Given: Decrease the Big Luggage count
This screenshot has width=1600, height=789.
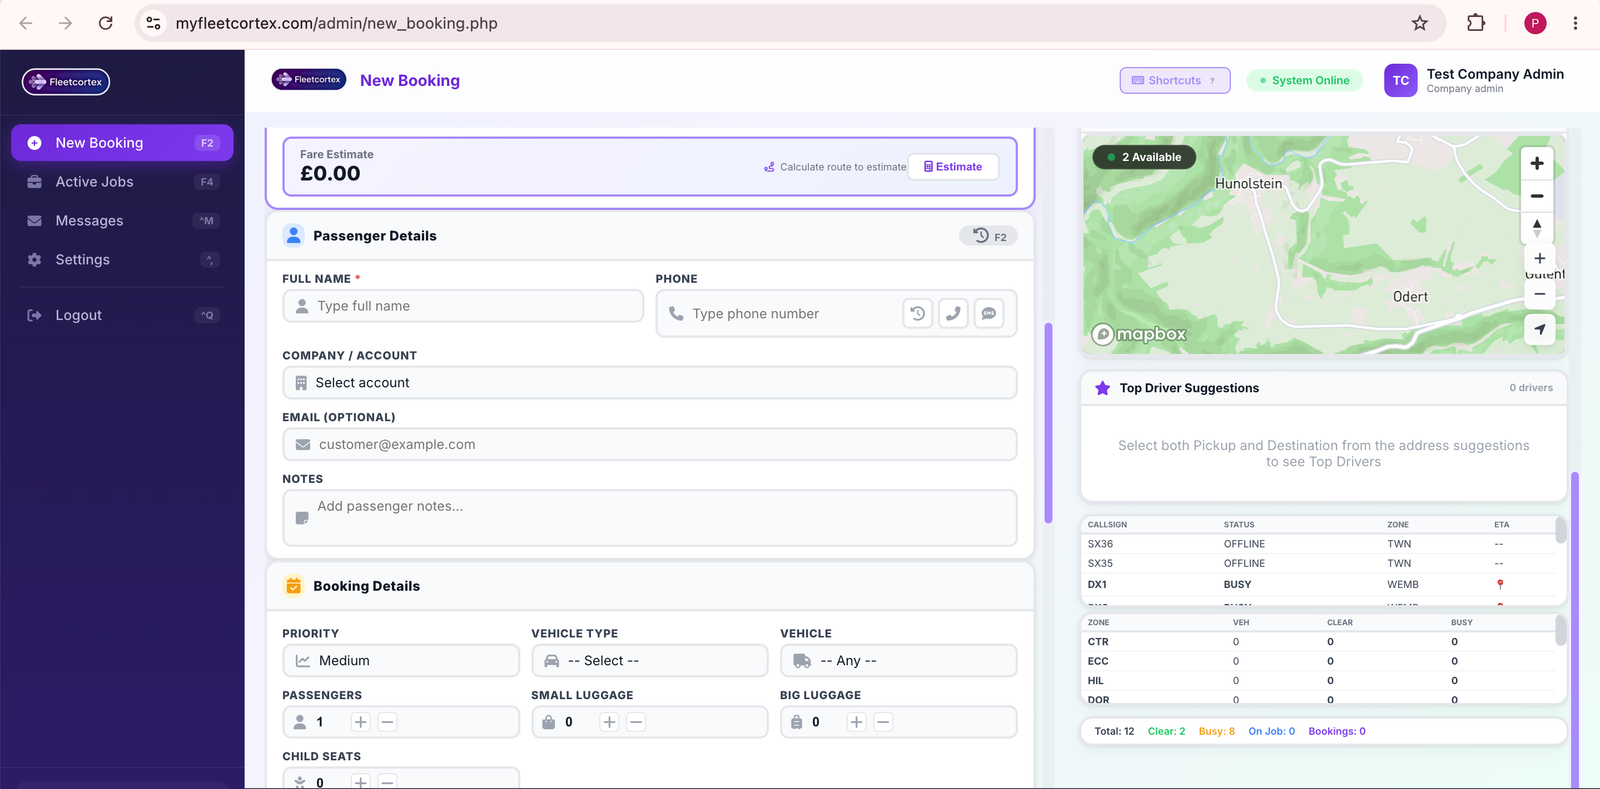Looking at the screenshot, I should pos(883,722).
